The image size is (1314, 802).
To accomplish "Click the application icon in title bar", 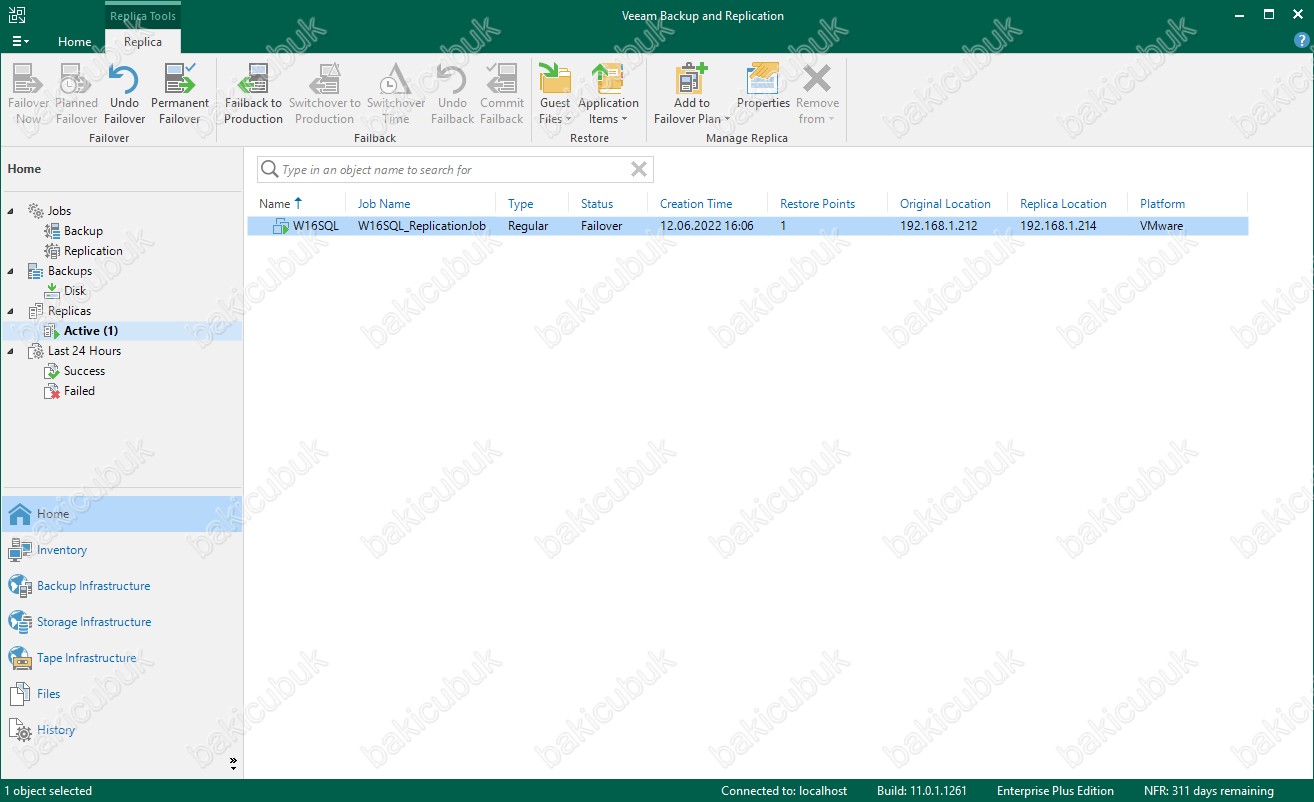I will pos(17,15).
